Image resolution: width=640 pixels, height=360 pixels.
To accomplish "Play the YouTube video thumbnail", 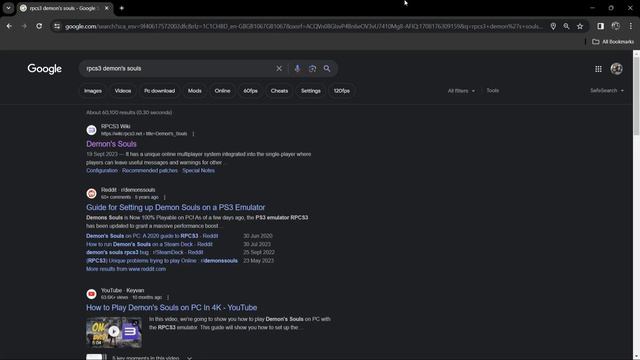I will tap(114, 332).
